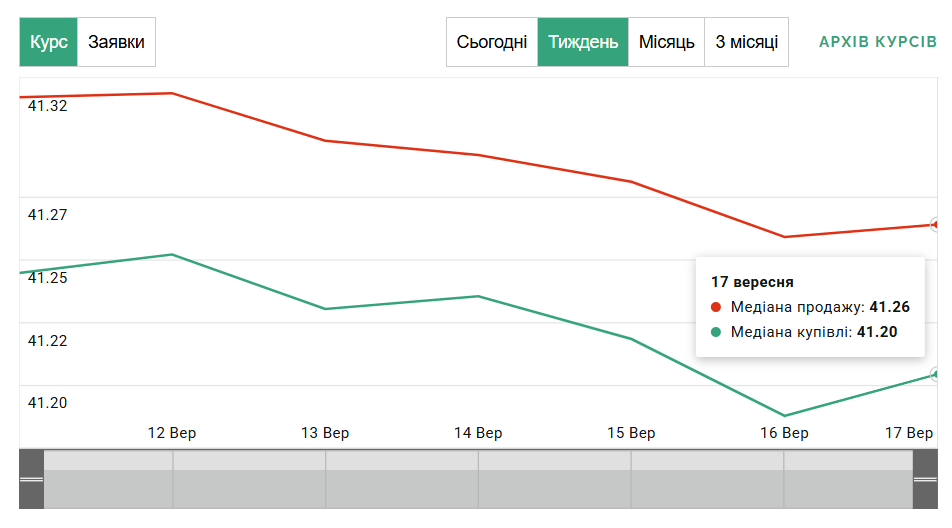
Task: Select the Сьогодні period
Action: tap(492, 42)
